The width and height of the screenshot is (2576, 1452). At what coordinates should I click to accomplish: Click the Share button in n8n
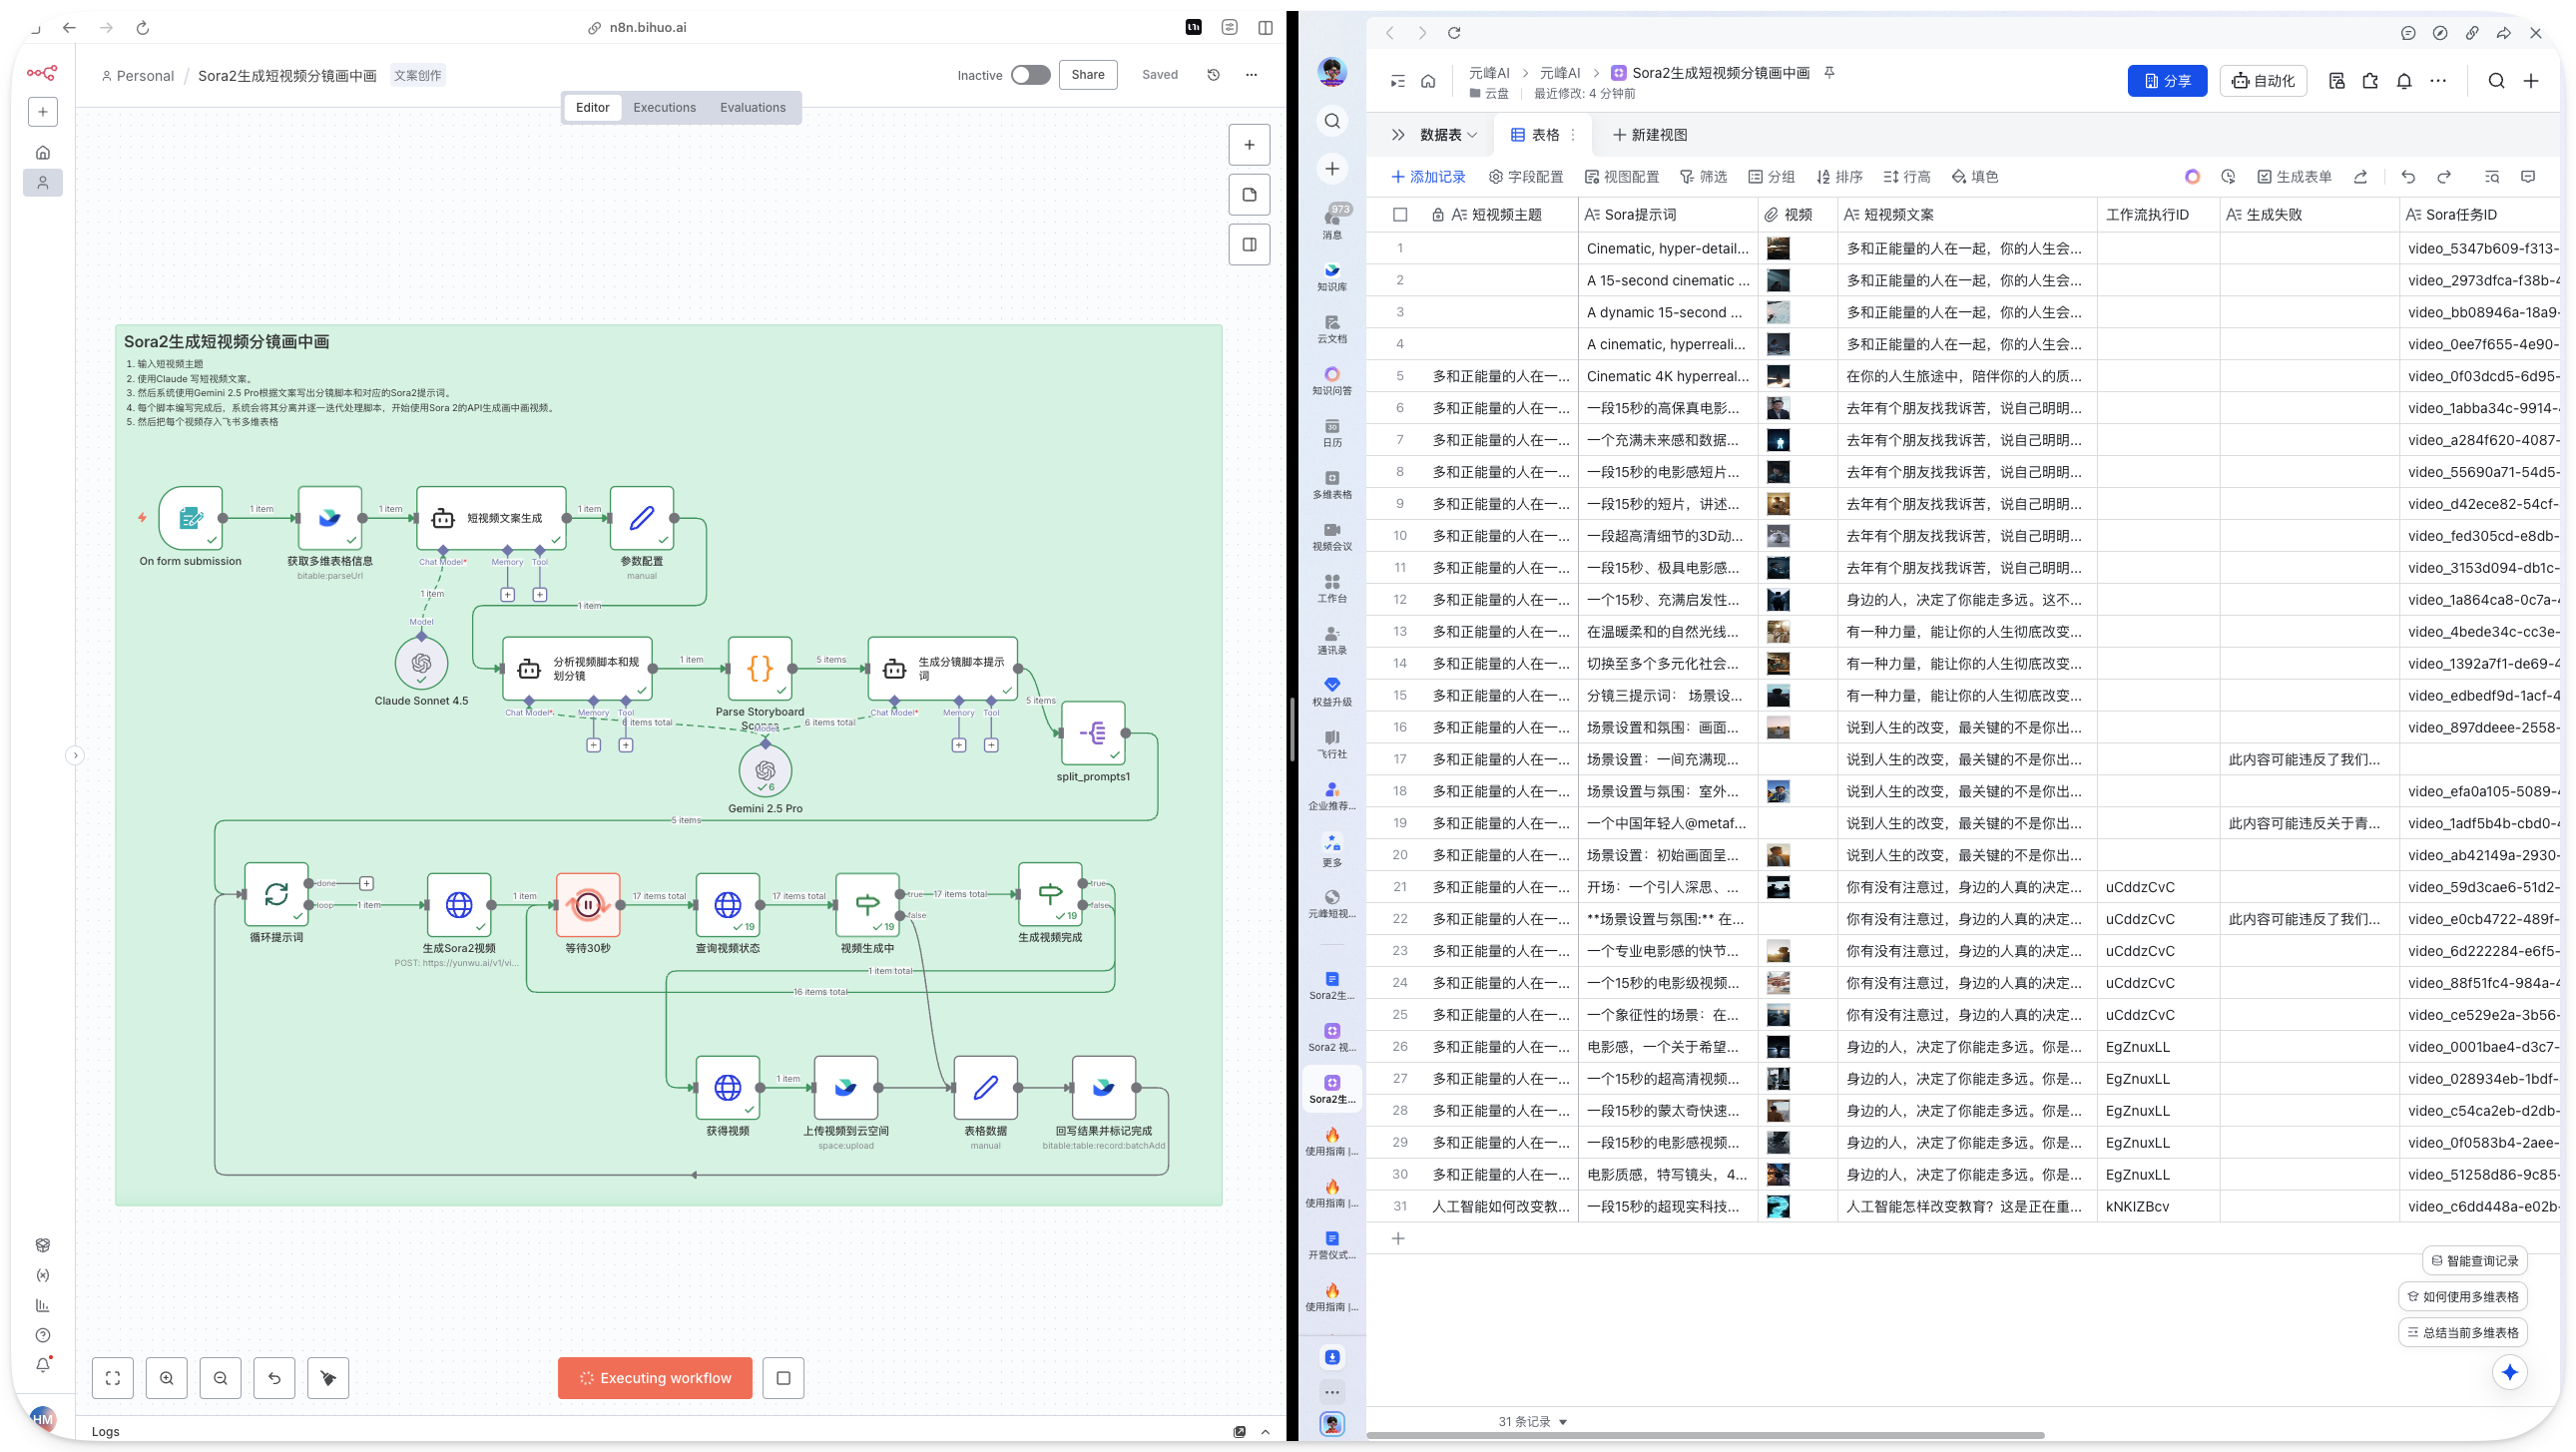[x=1088, y=74]
